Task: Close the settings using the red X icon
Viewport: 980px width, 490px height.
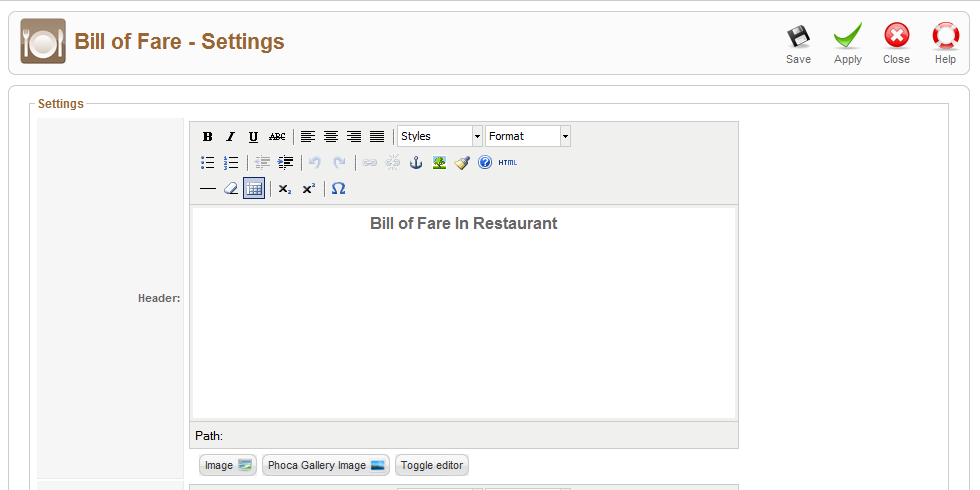Action: [x=896, y=36]
